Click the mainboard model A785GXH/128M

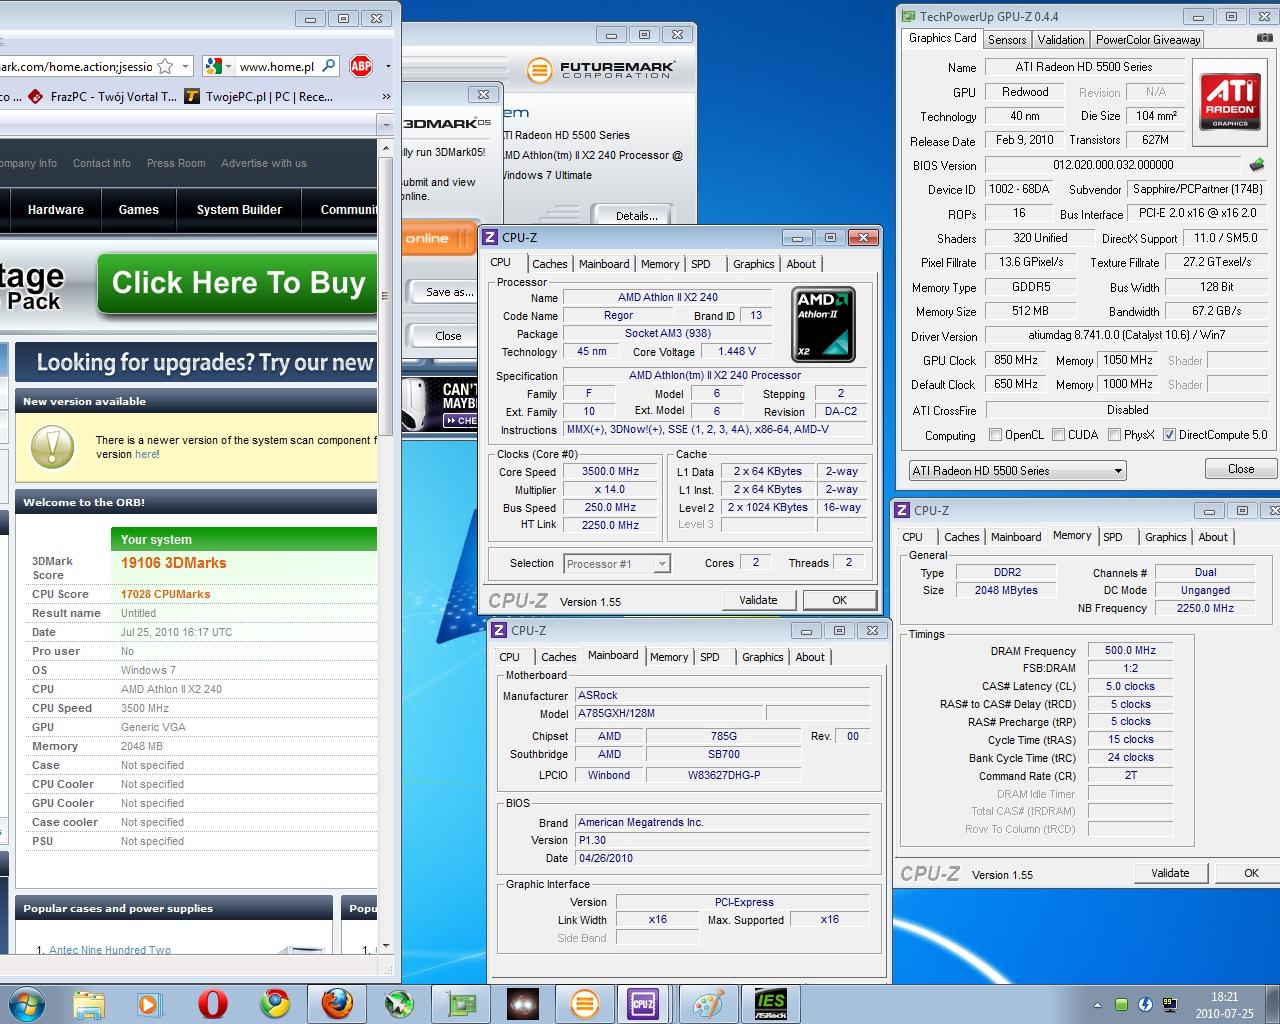pyautogui.click(x=669, y=713)
